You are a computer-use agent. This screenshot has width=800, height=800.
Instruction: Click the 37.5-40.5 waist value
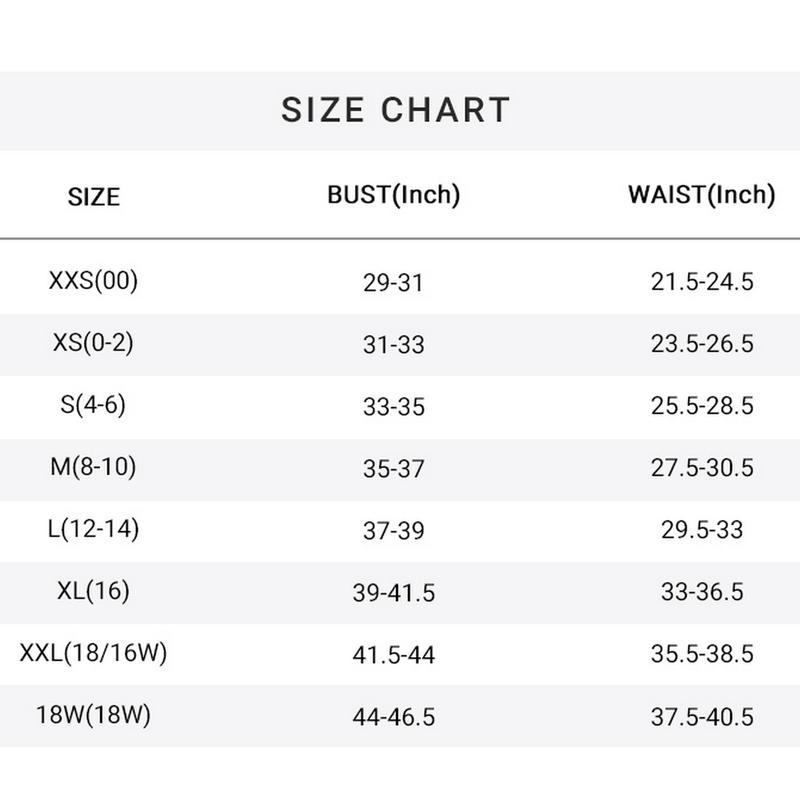701,717
